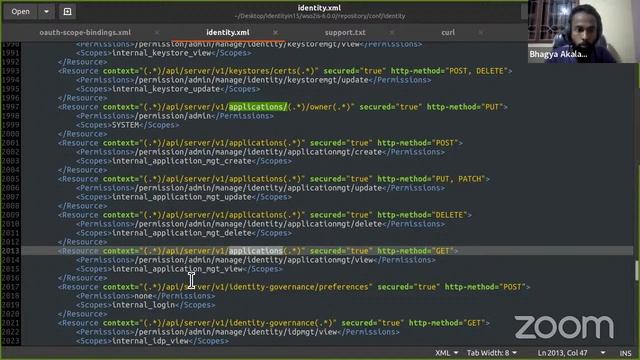Click the internal_keystore_view scope text

[161, 53]
